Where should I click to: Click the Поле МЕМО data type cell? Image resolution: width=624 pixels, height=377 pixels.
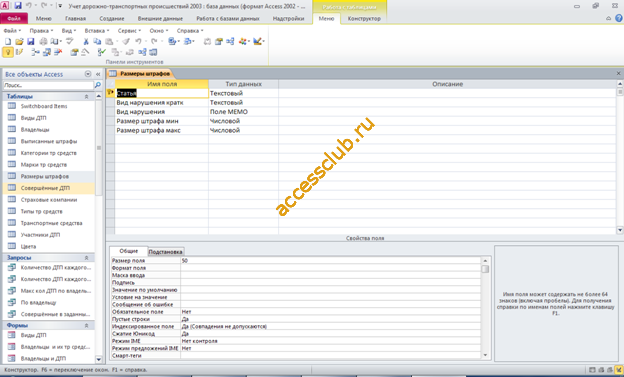pos(243,111)
